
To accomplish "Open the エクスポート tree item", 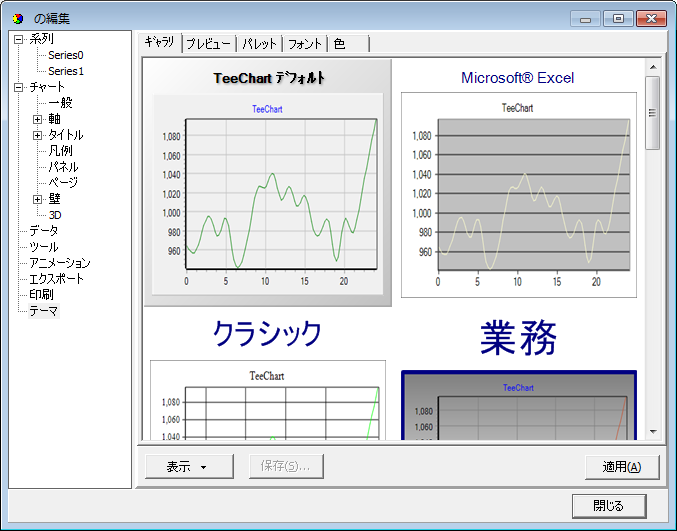I will 56,279.
